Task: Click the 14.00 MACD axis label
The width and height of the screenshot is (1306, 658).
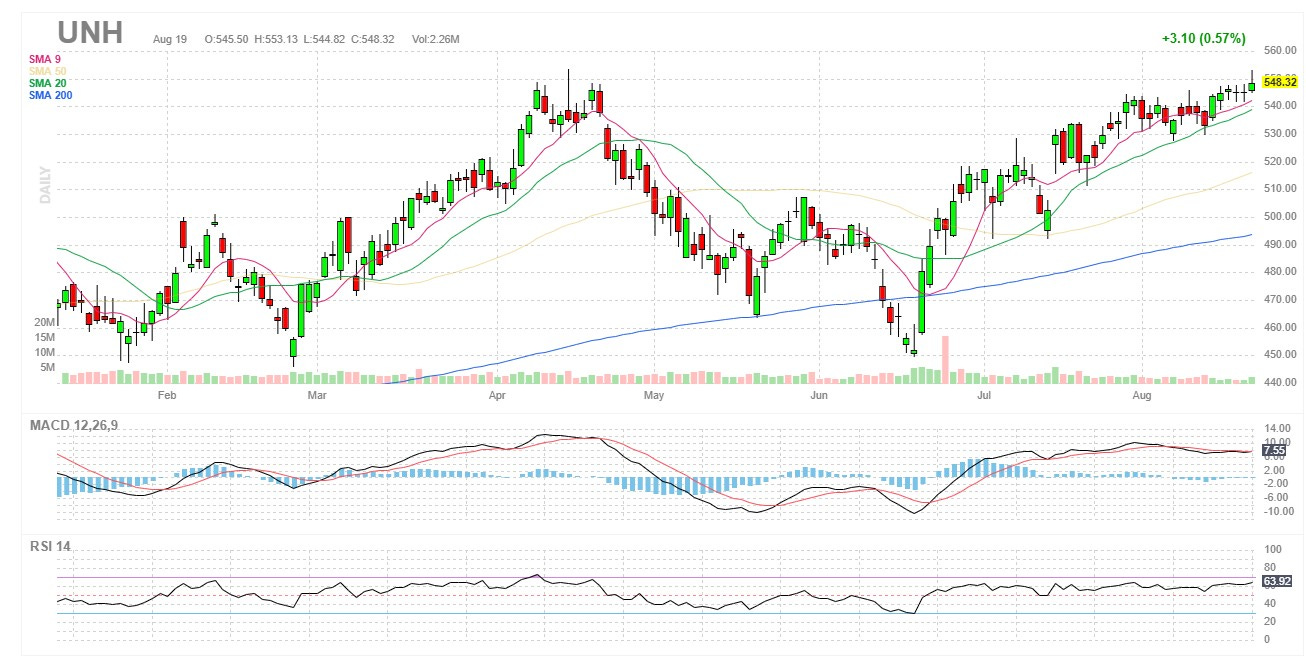Action: [1277, 428]
